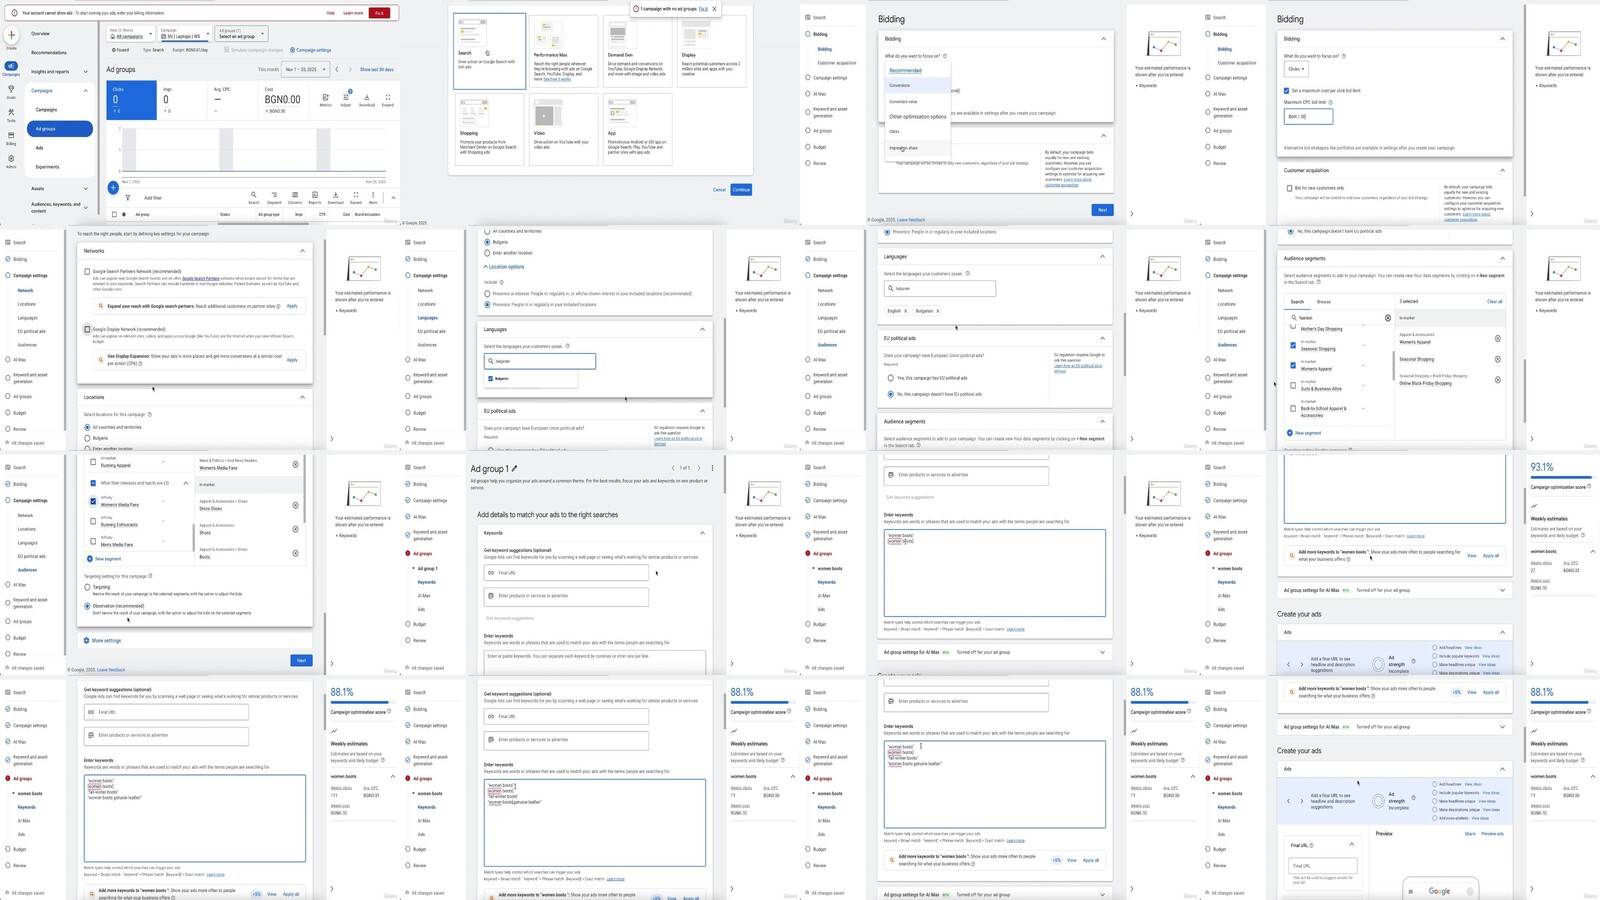Viewport: 1600px width, 900px height.
Task: Dismiss the '1 campaign with no ad groups' notification
Action: 714,9
